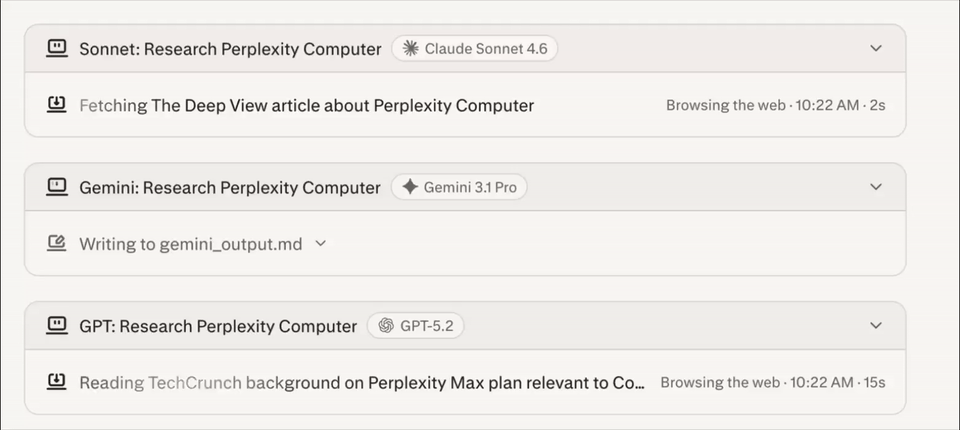Click the Gemini sparkle logo icon

(409, 187)
